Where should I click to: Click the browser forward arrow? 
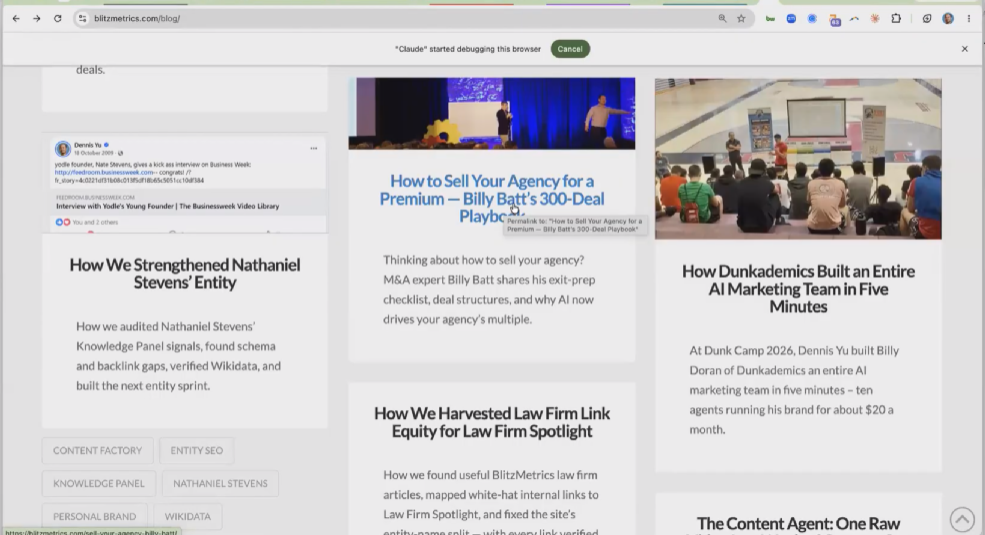tap(36, 19)
